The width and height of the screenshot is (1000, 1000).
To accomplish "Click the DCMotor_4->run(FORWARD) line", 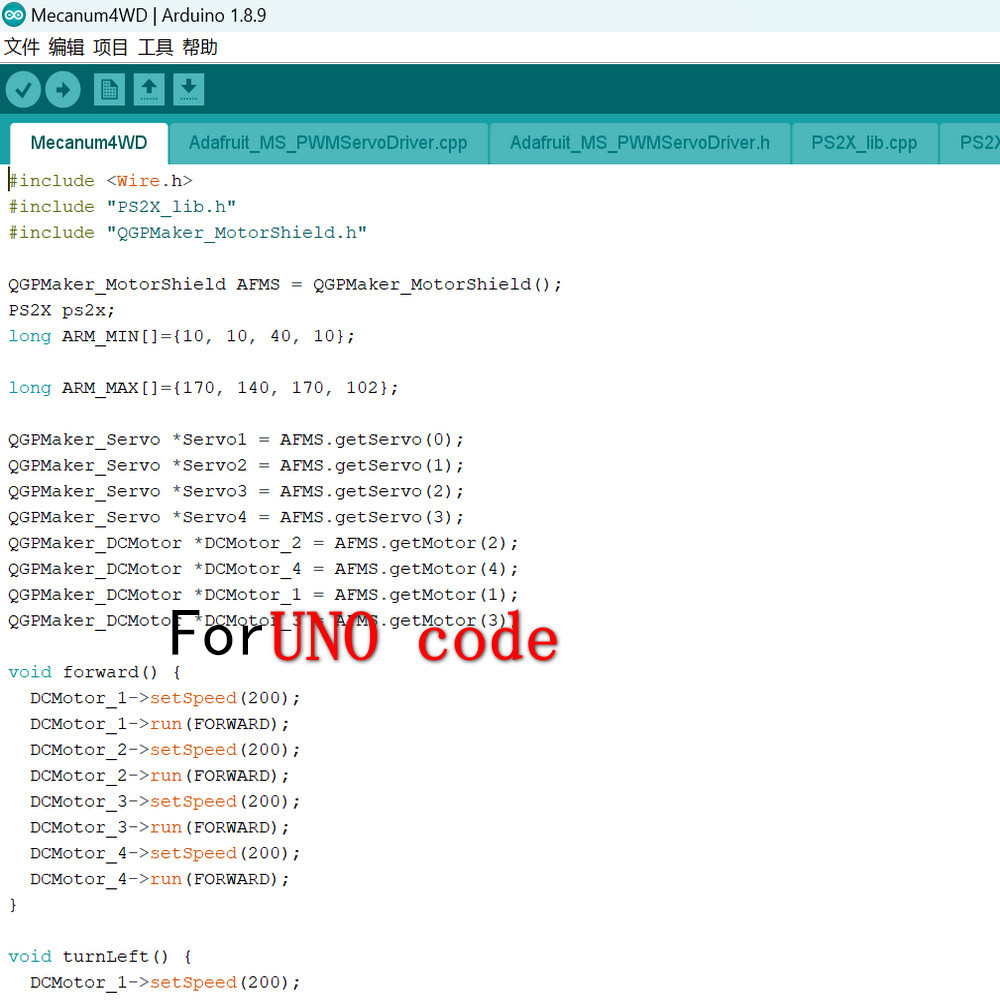I will coord(159,879).
